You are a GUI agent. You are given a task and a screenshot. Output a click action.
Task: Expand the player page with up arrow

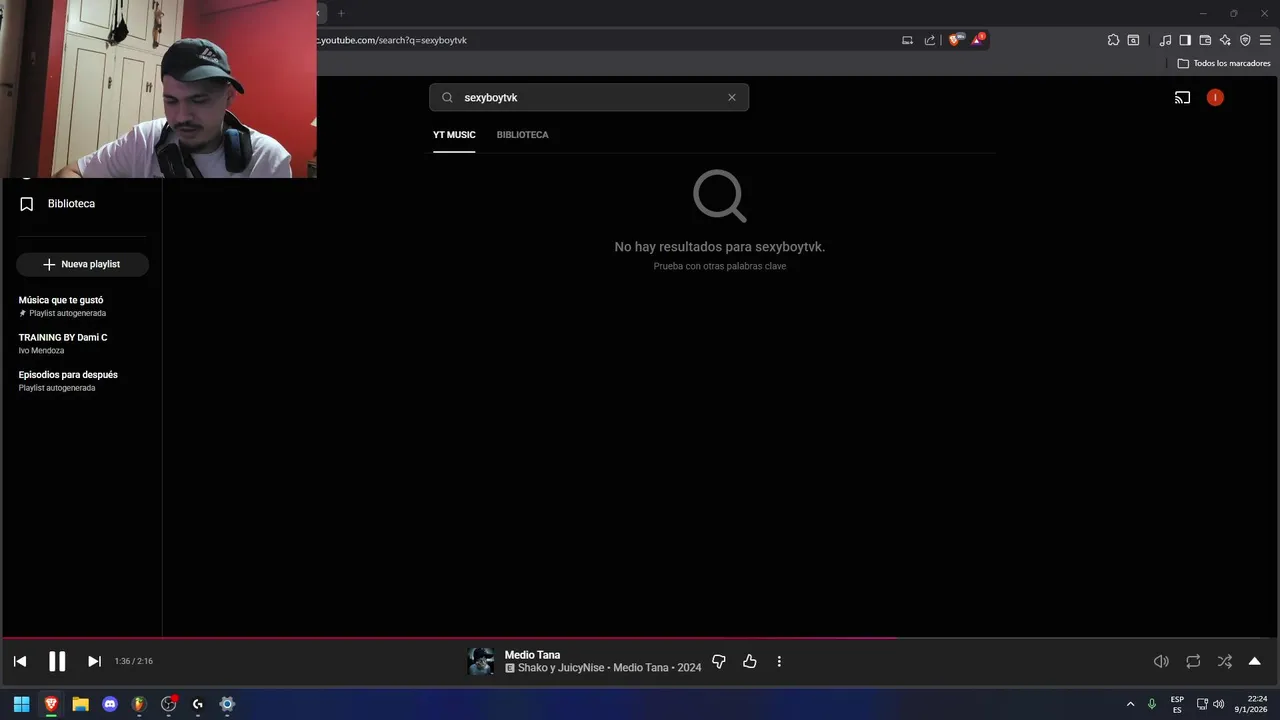(x=1254, y=661)
